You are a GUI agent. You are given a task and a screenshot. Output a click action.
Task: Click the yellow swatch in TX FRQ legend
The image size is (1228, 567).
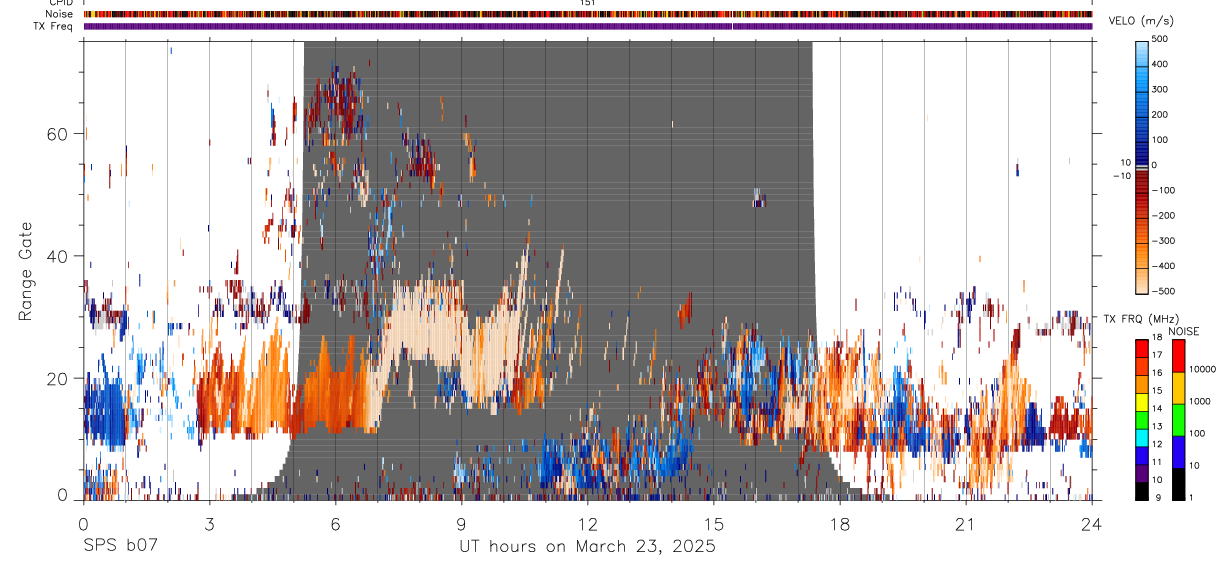tap(1141, 400)
